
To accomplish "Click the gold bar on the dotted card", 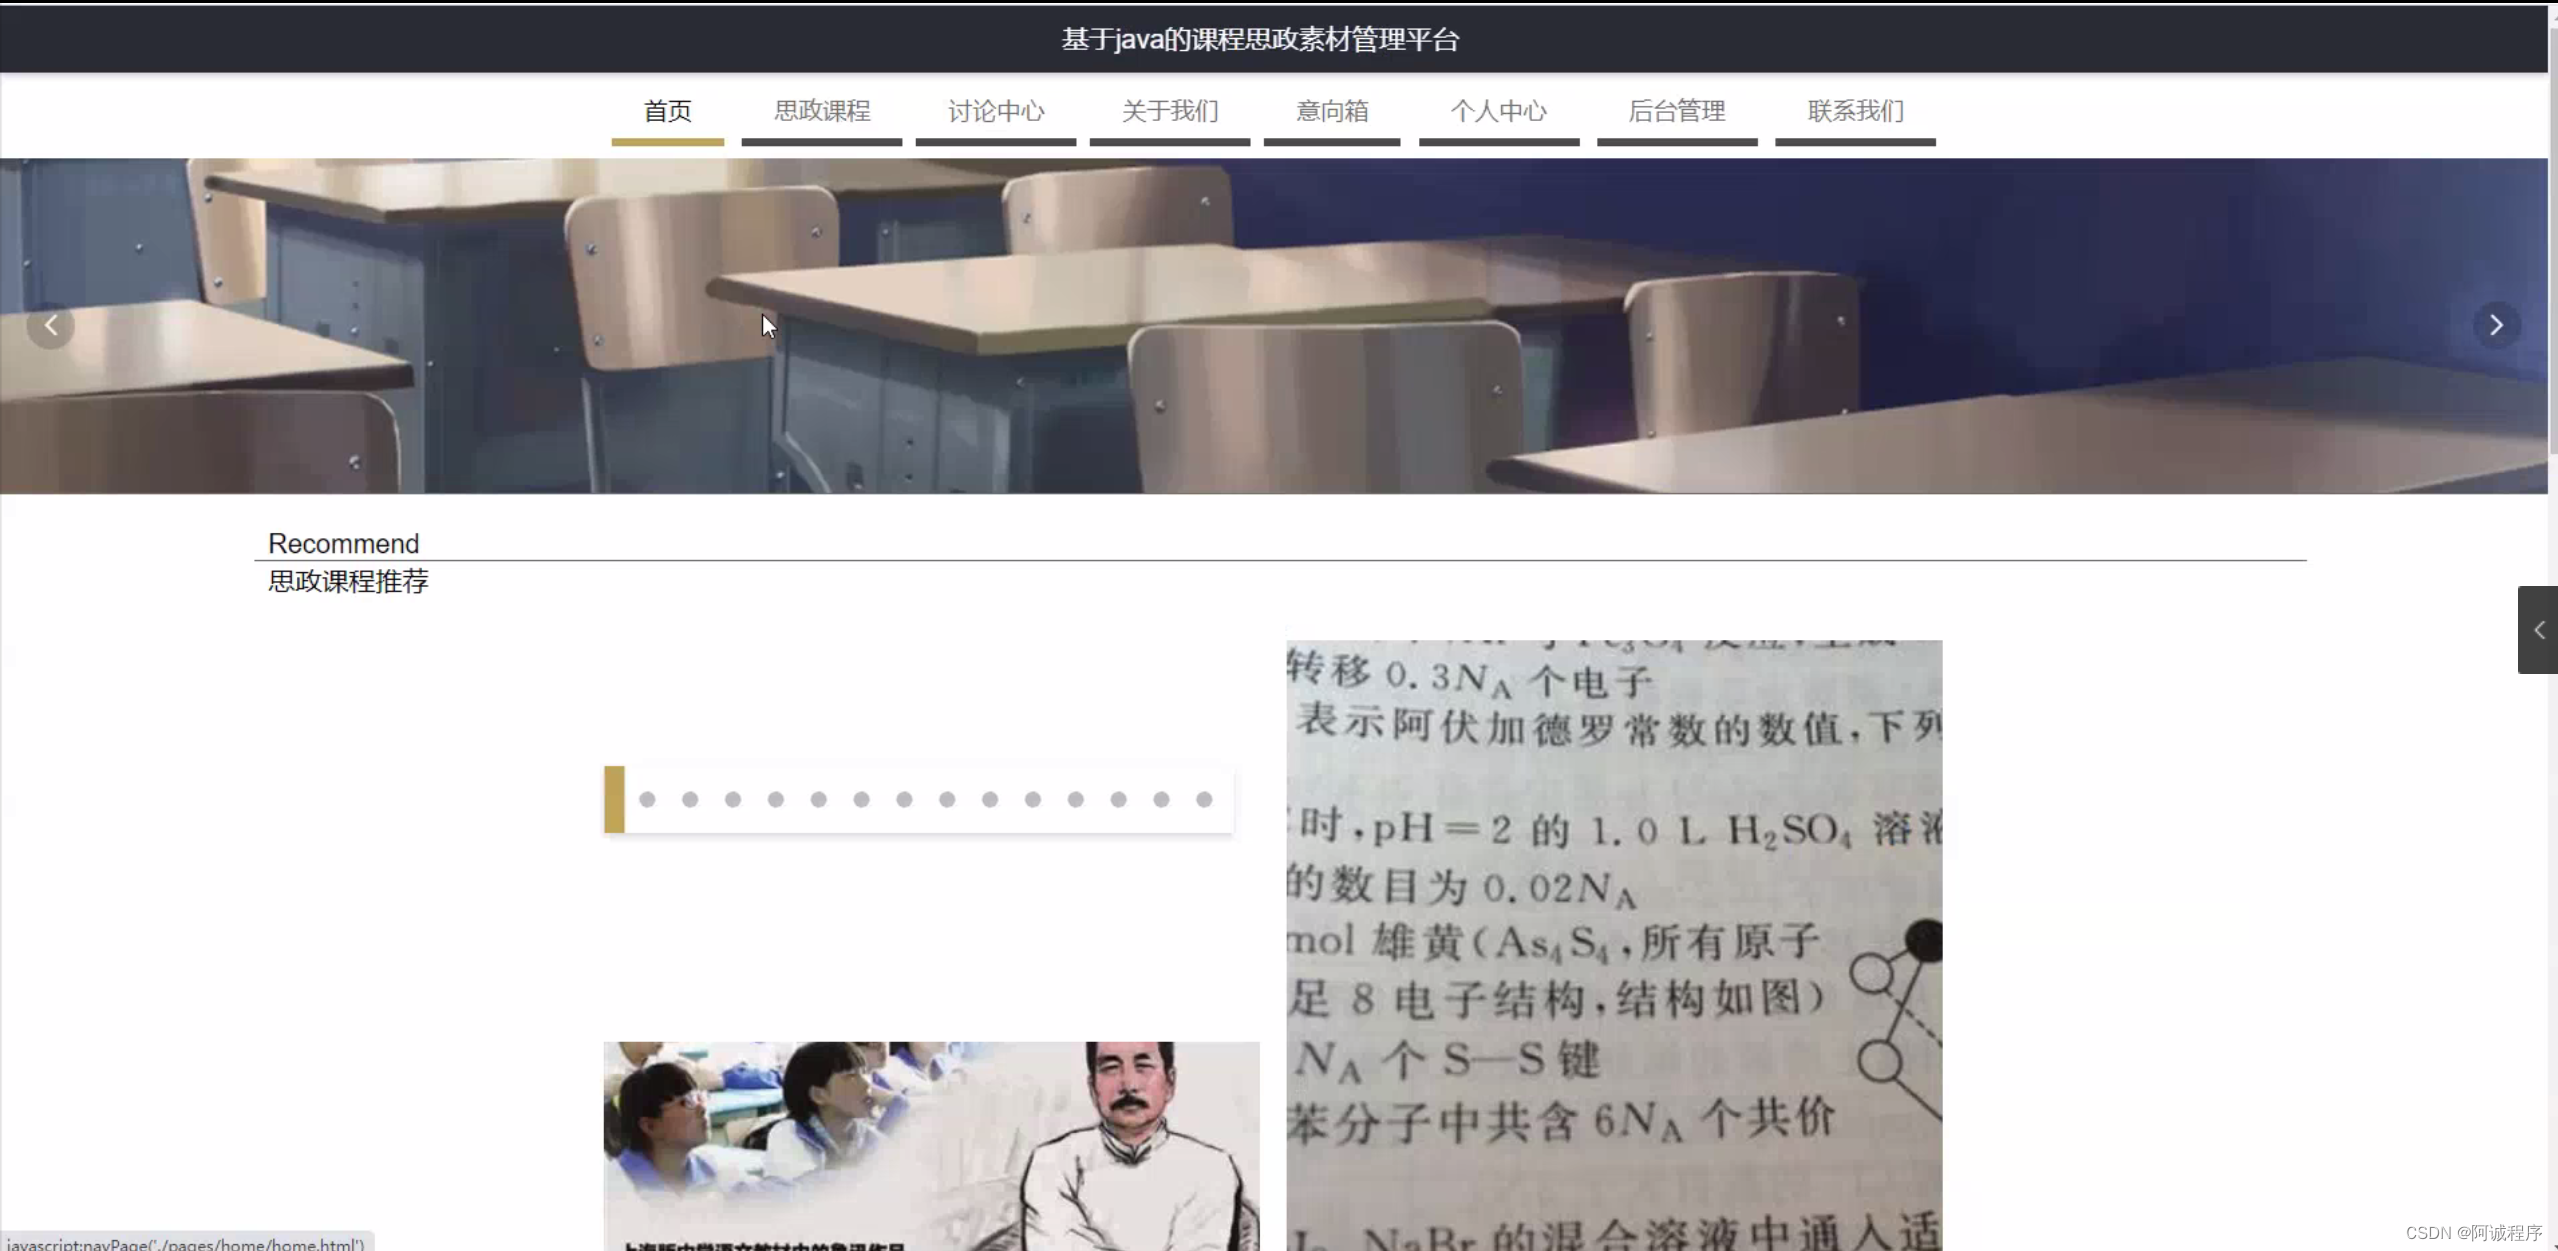I will 614,799.
